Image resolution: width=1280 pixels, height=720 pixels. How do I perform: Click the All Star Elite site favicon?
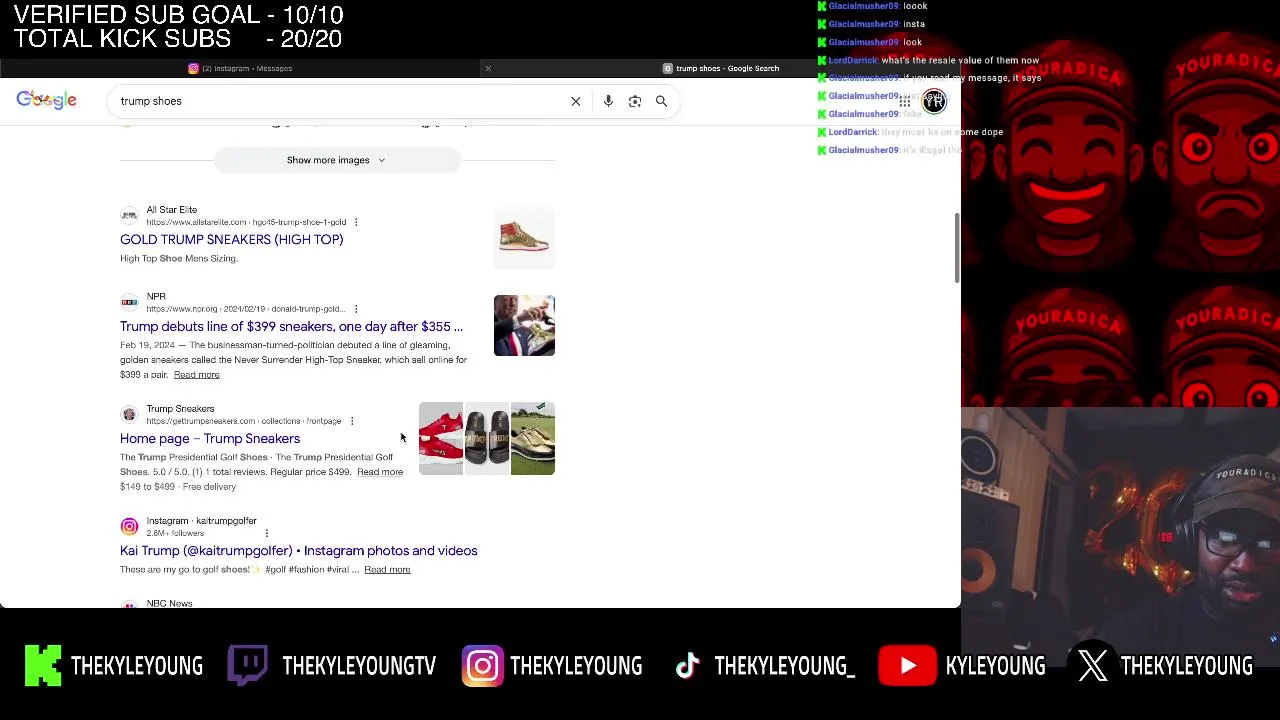129,215
